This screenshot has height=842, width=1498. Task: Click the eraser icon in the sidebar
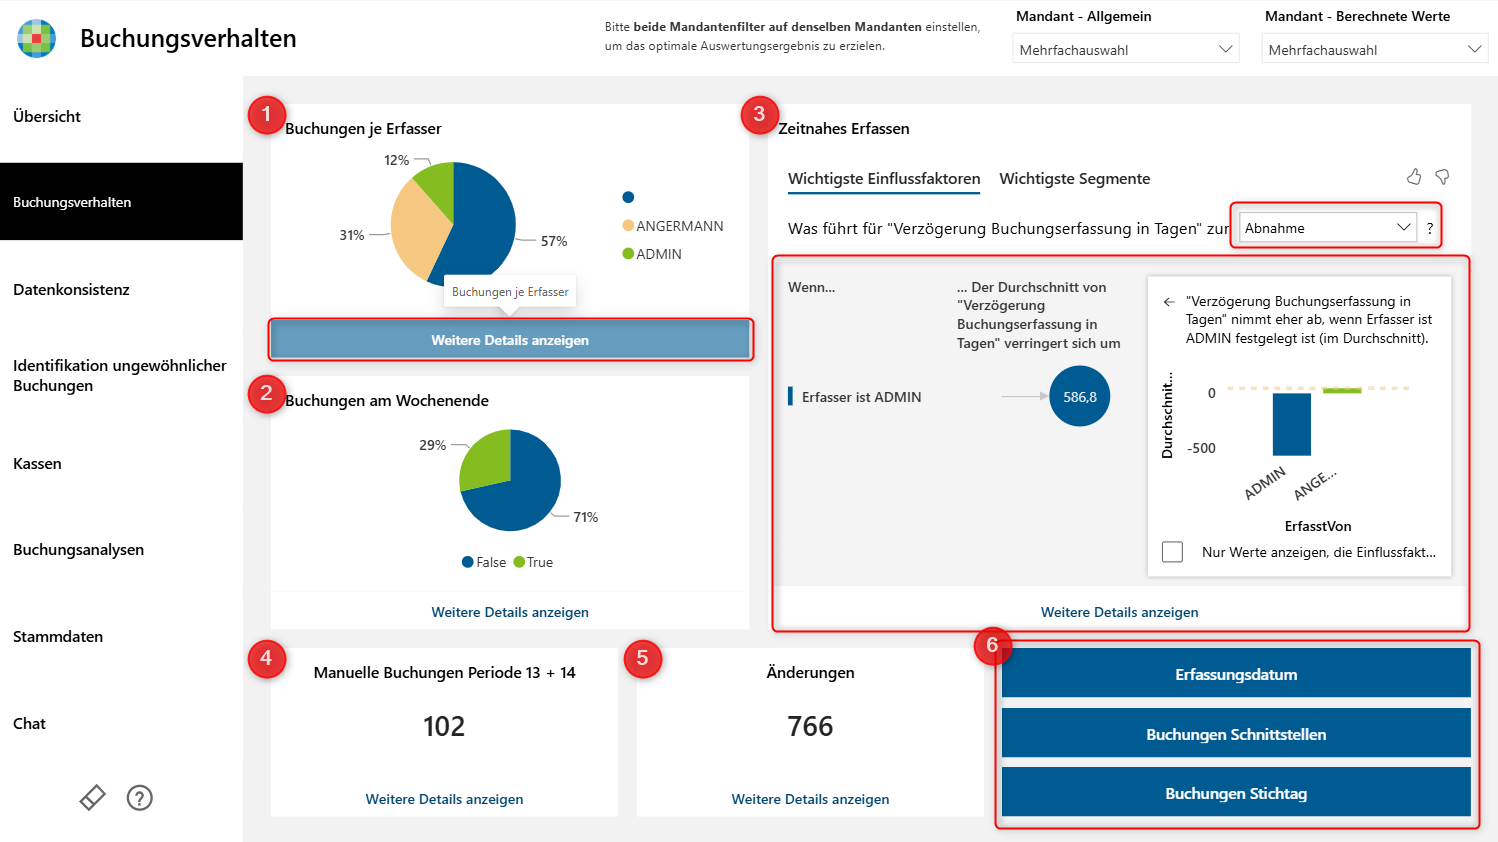pyautogui.click(x=92, y=797)
